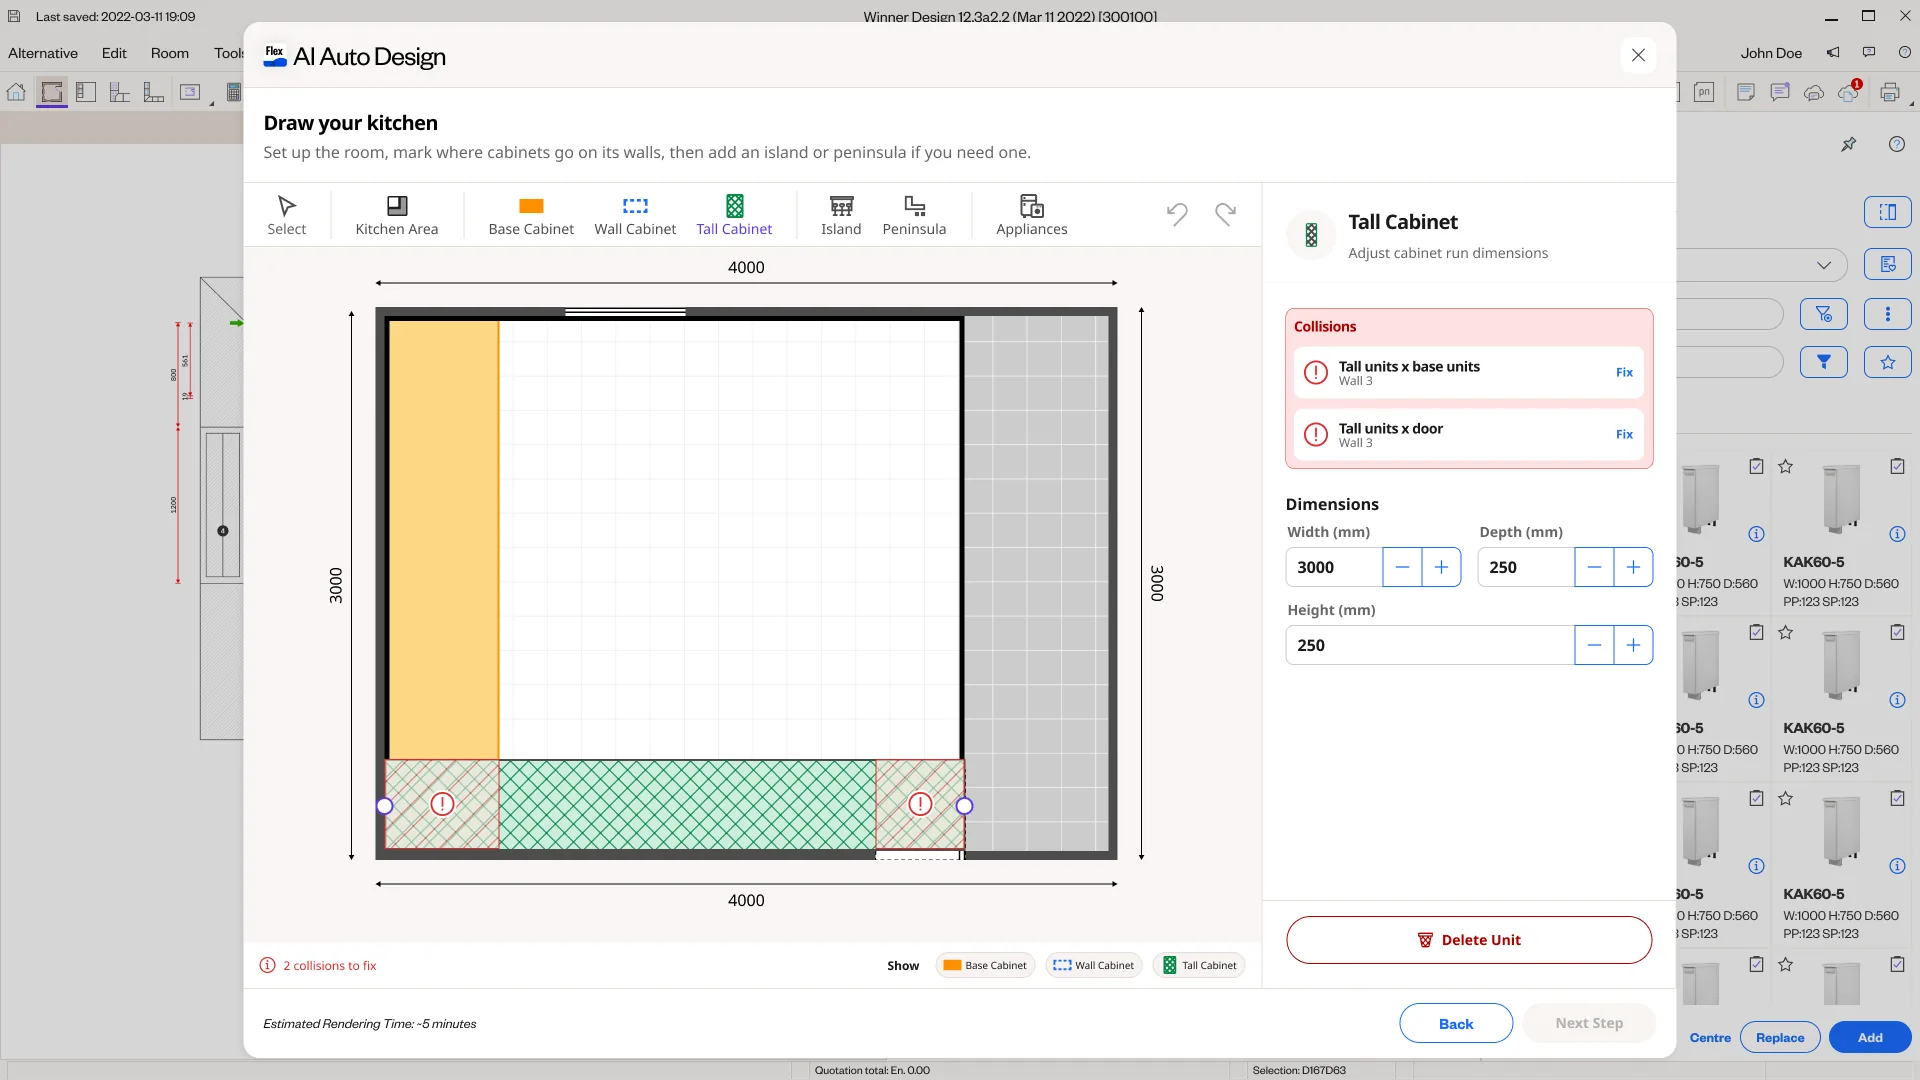Choose the Select tool

tap(286, 215)
